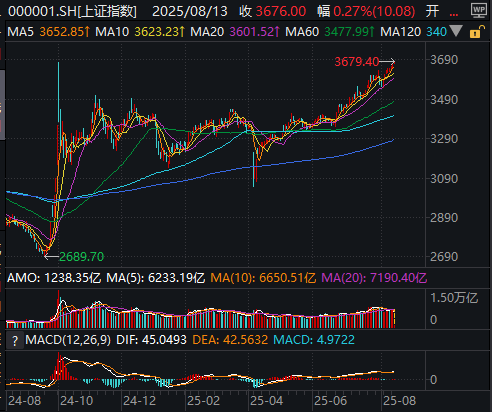Select the DEA value in MACD panel

pyautogui.click(x=230, y=340)
